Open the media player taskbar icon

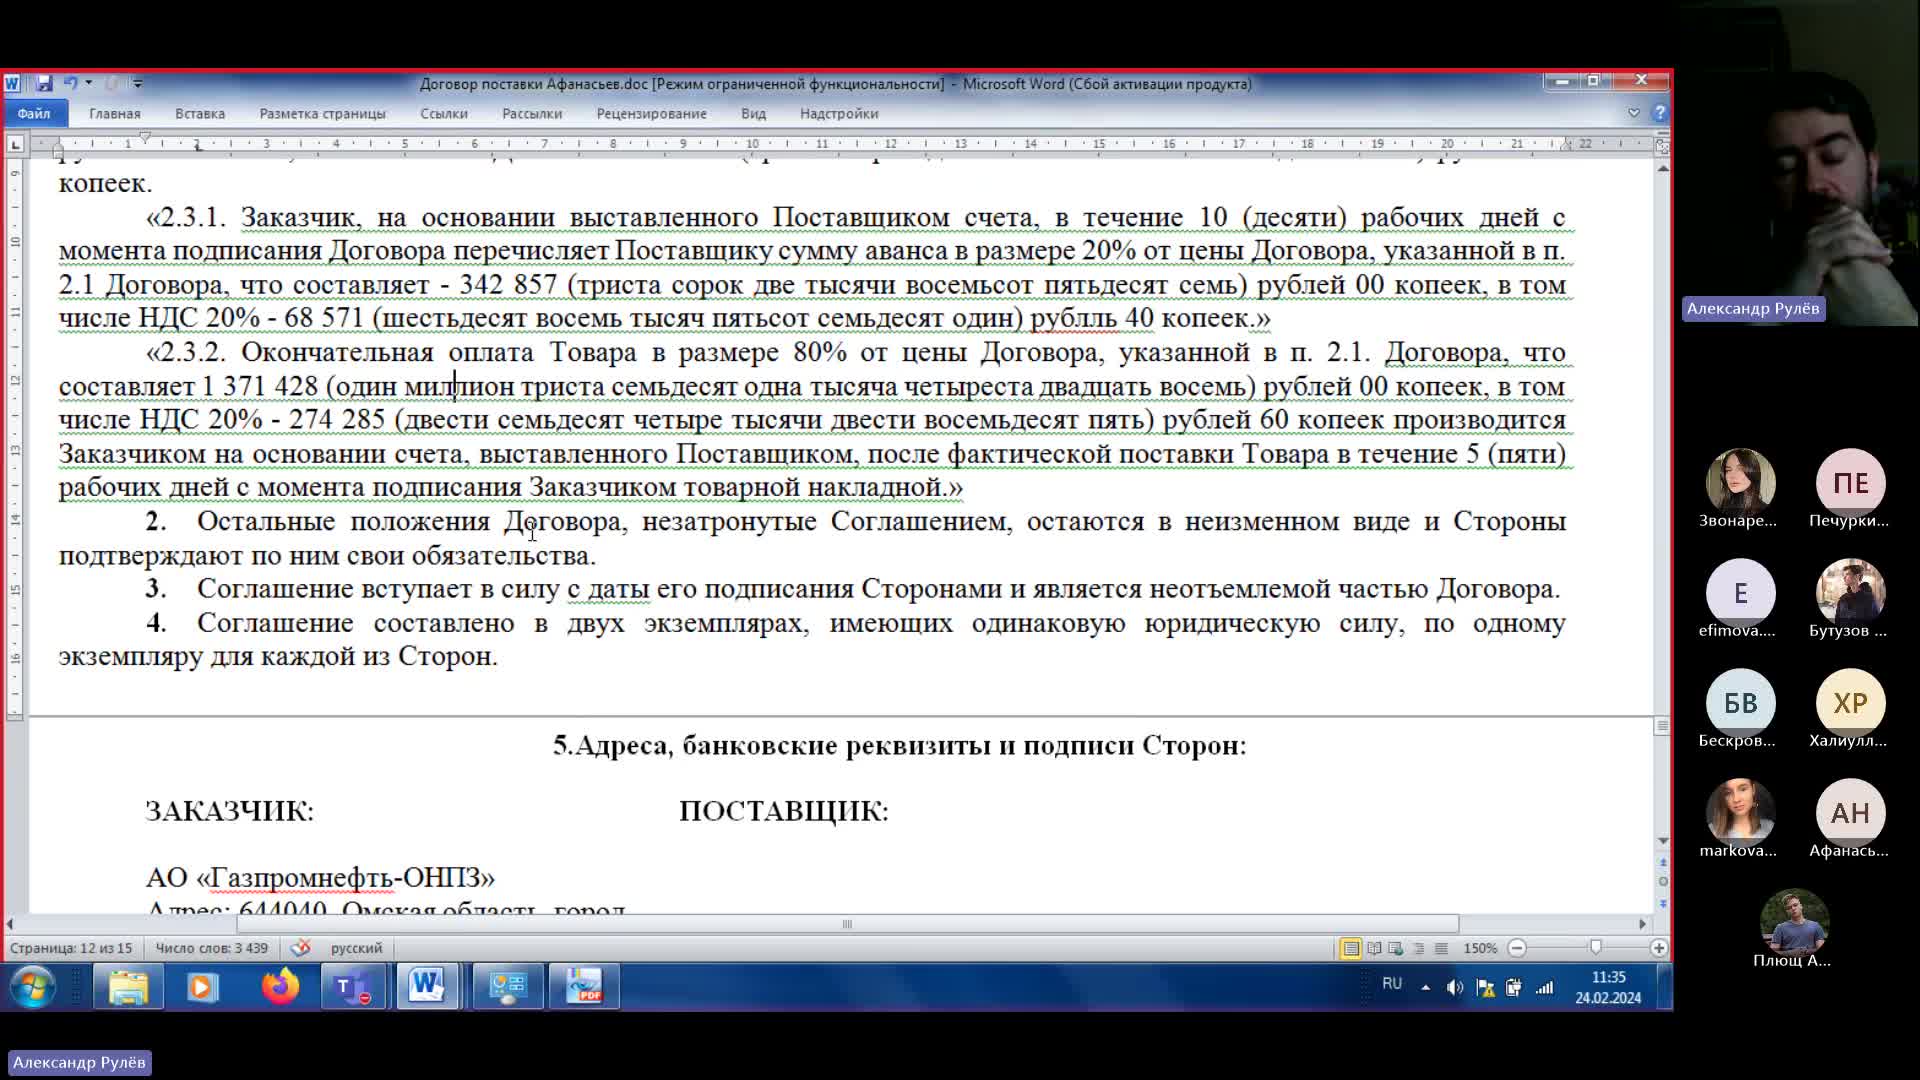(x=203, y=988)
